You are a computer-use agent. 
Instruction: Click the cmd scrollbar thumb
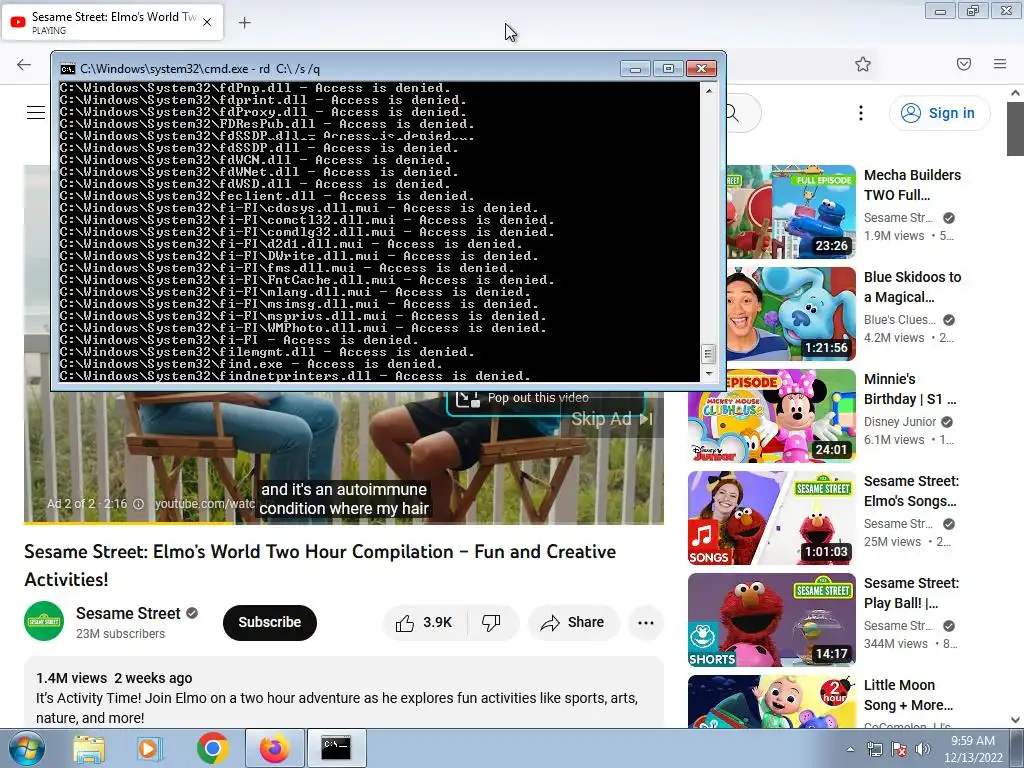click(709, 354)
